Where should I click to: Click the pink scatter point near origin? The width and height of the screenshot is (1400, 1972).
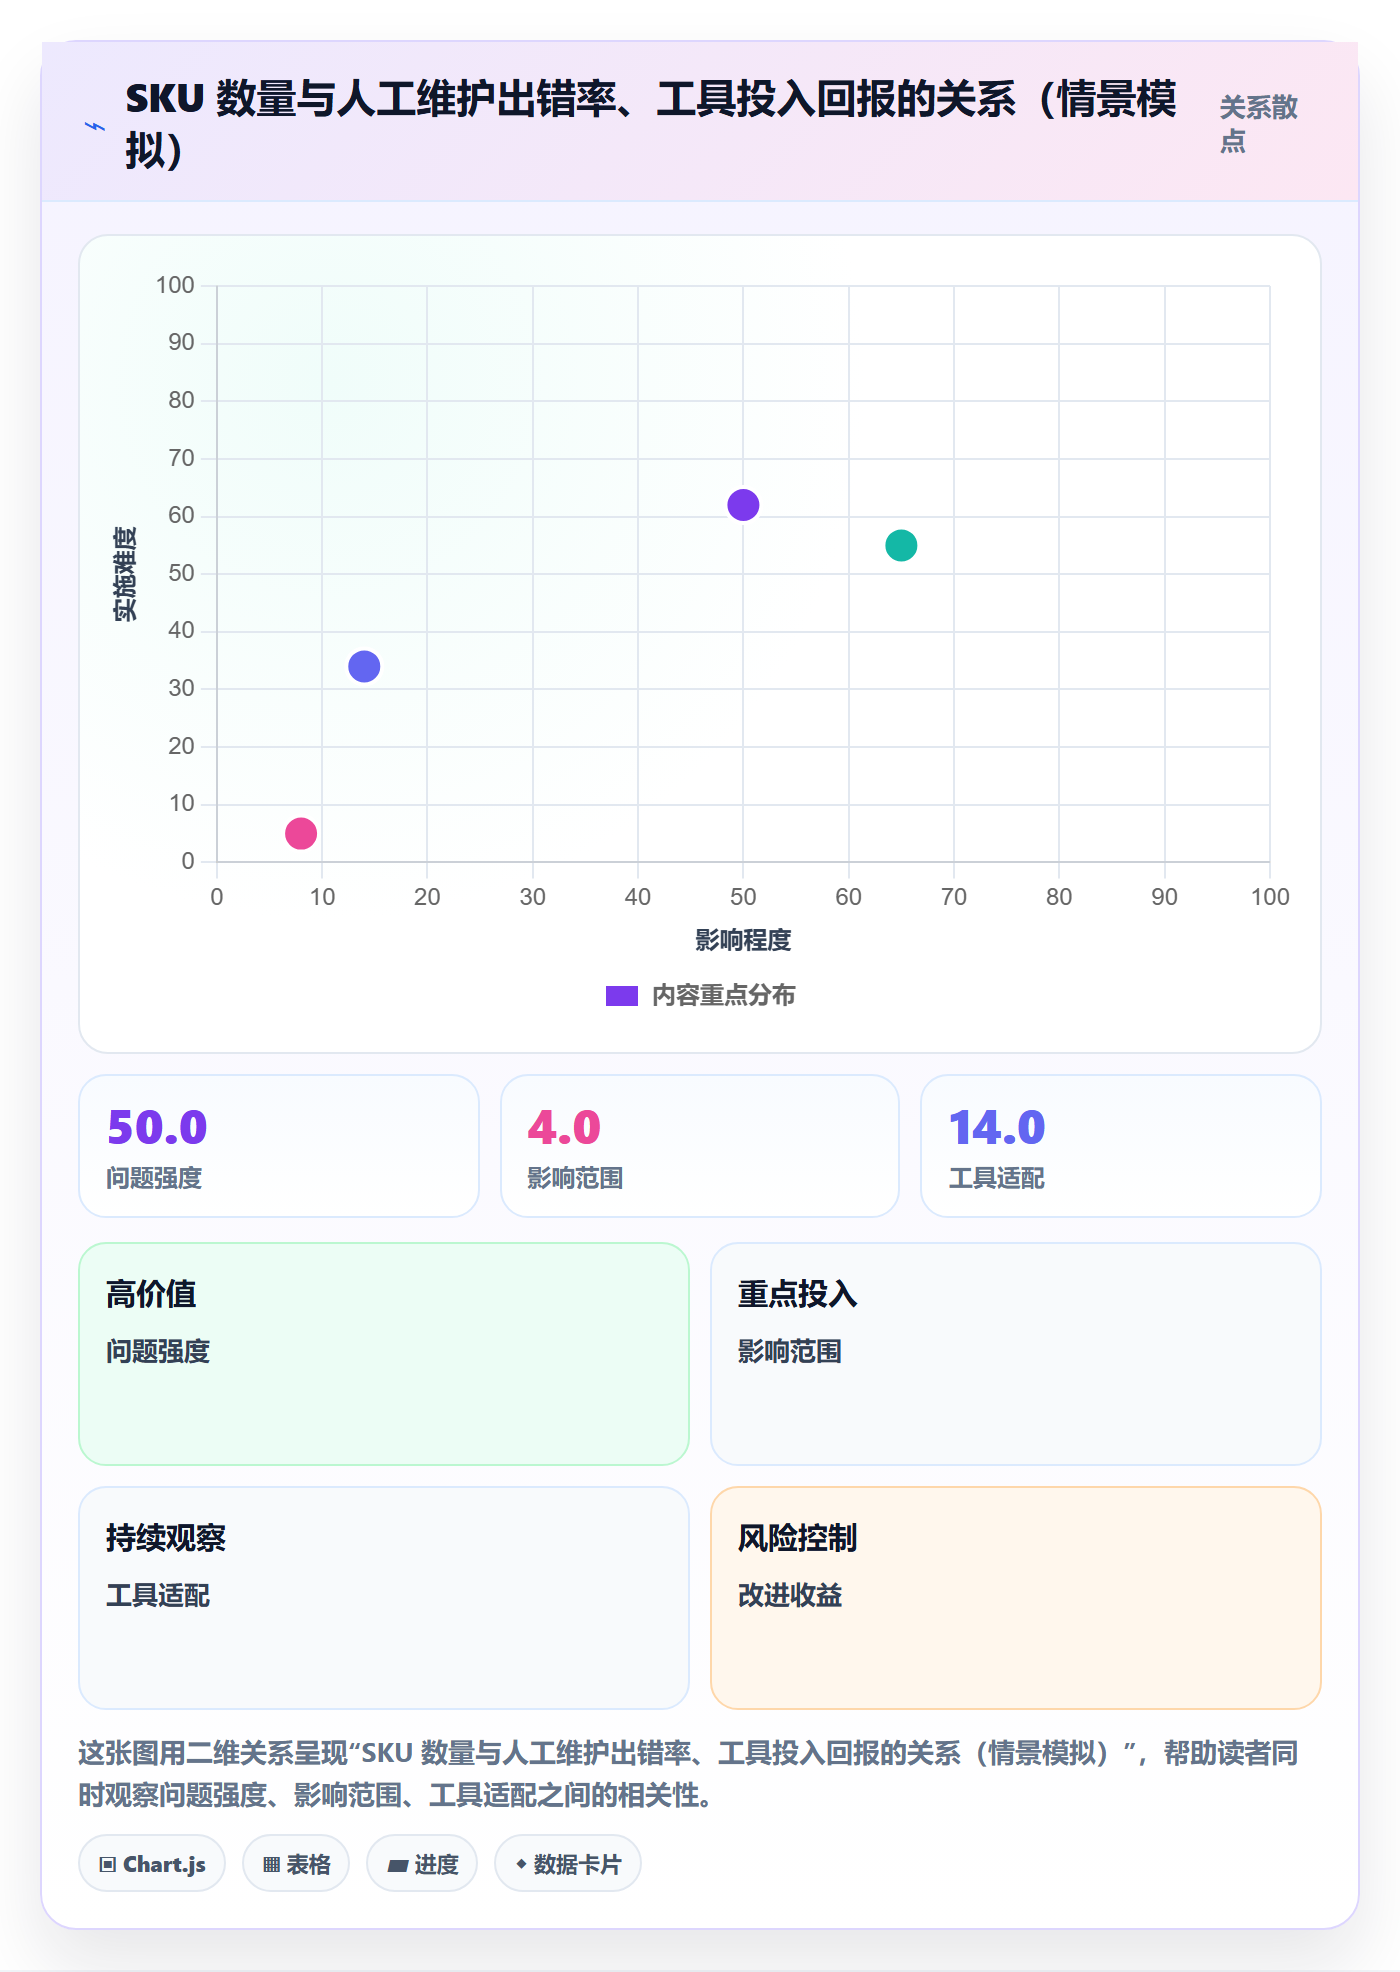[x=301, y=833]
